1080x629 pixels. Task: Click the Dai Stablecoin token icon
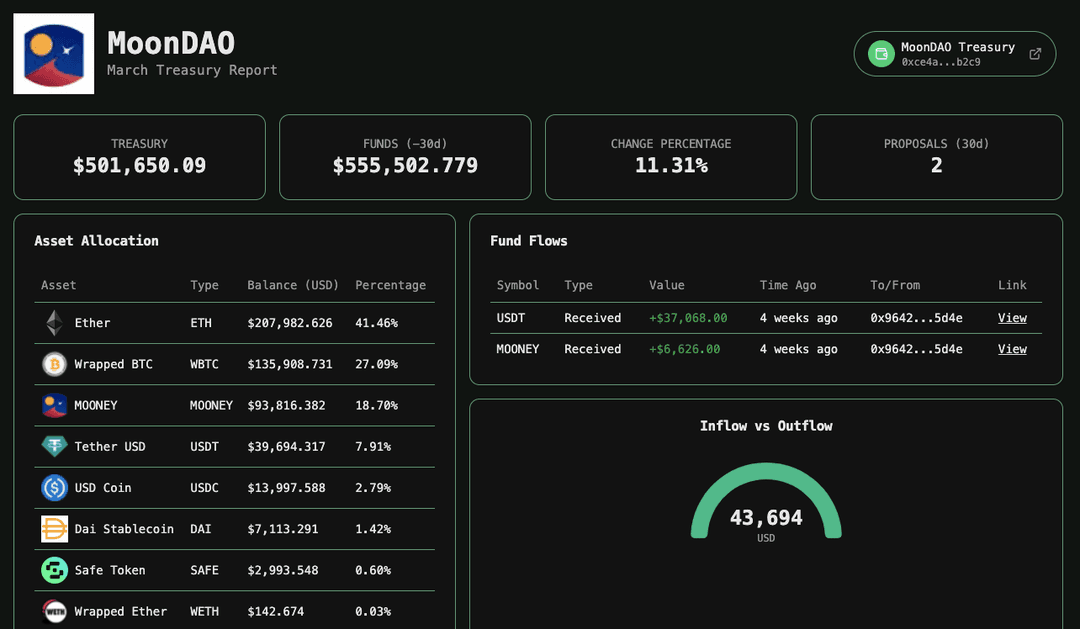pyautogui.click(x=54, y=529)
